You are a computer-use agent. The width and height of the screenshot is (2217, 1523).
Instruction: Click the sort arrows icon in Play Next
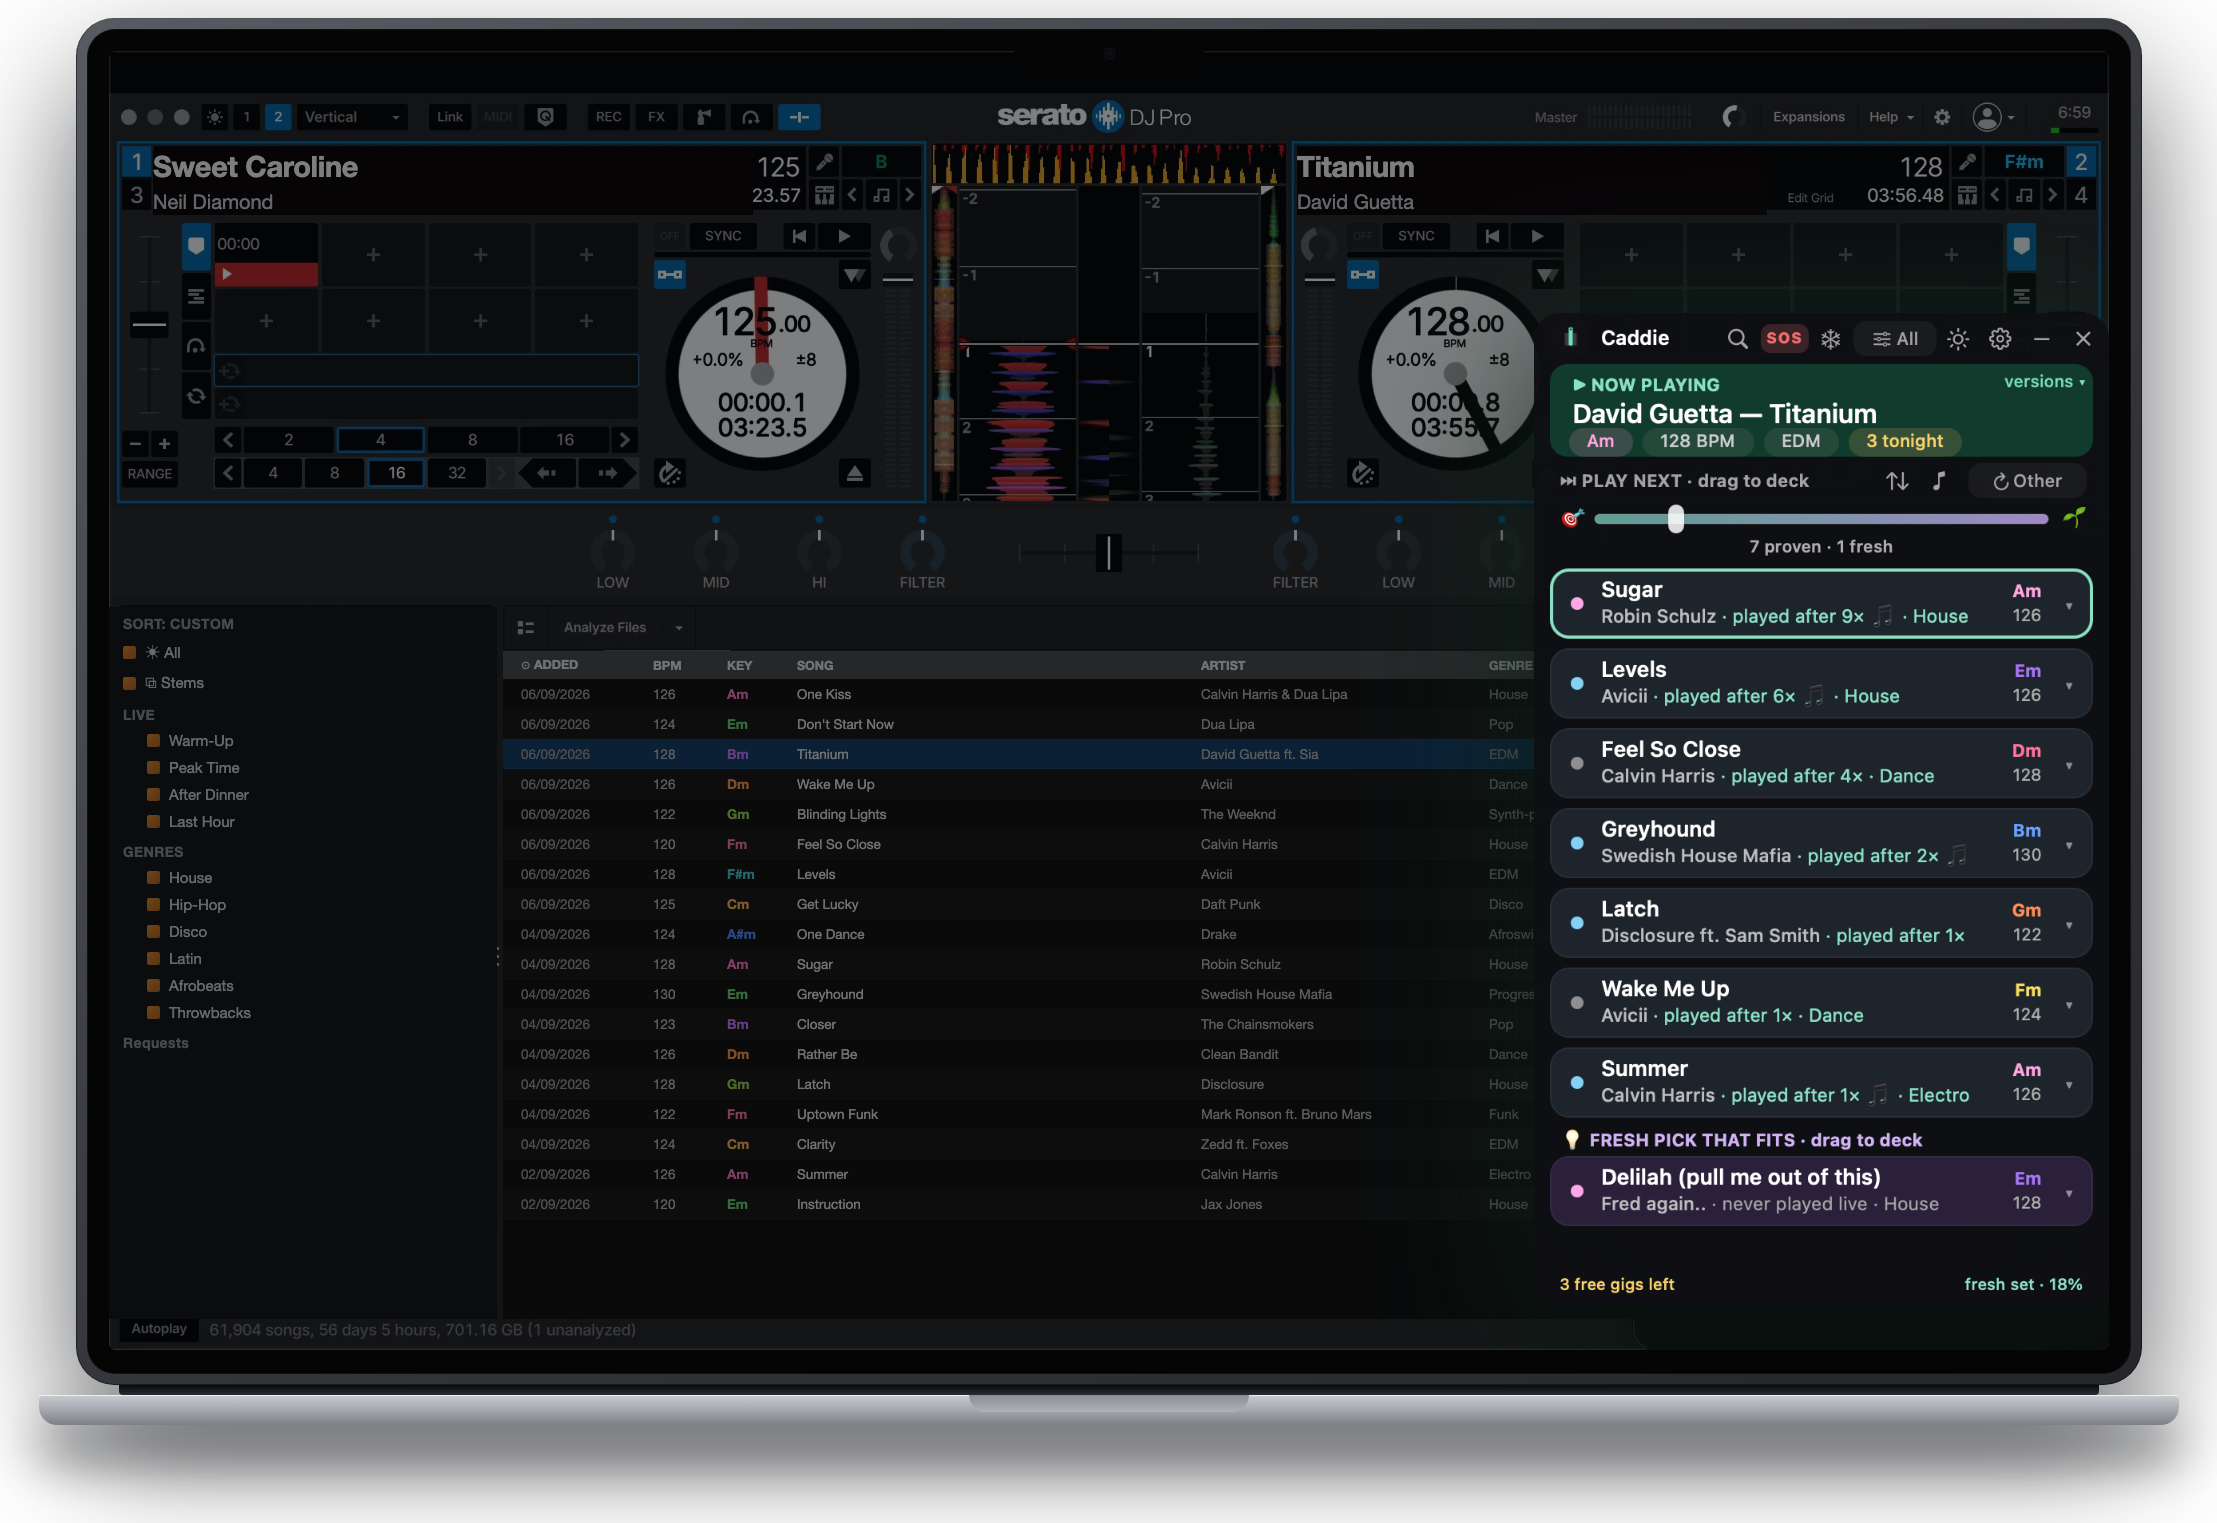1897,481
